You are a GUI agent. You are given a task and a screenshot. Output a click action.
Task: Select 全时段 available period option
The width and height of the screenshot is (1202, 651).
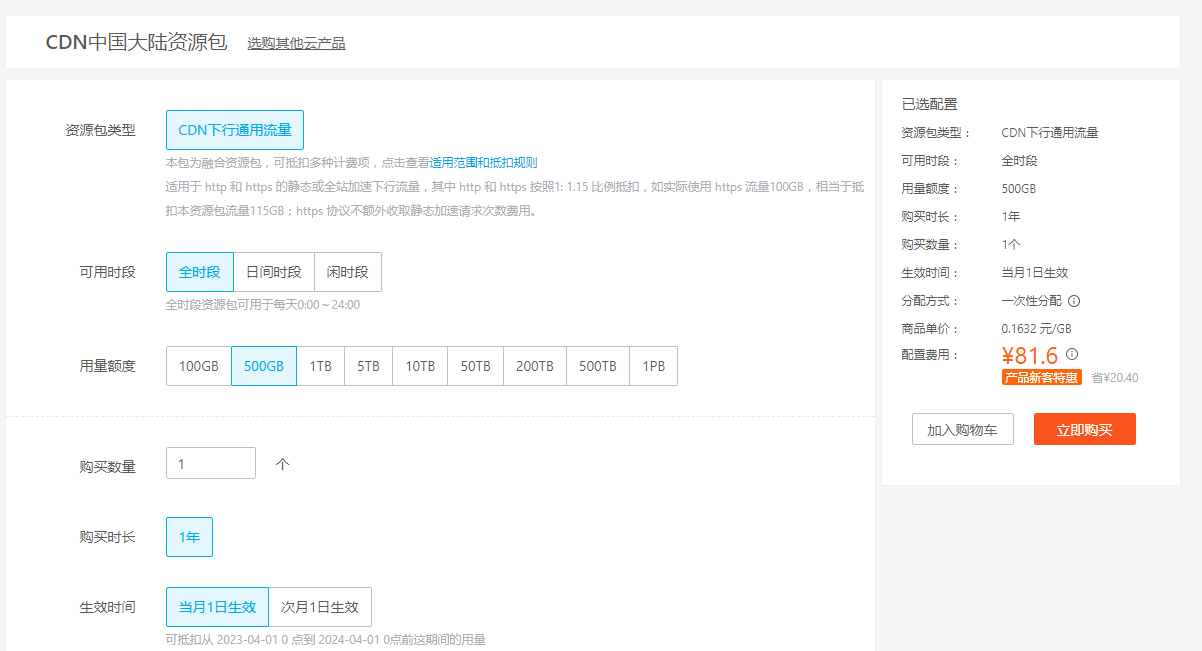click(x=200, y=272)
